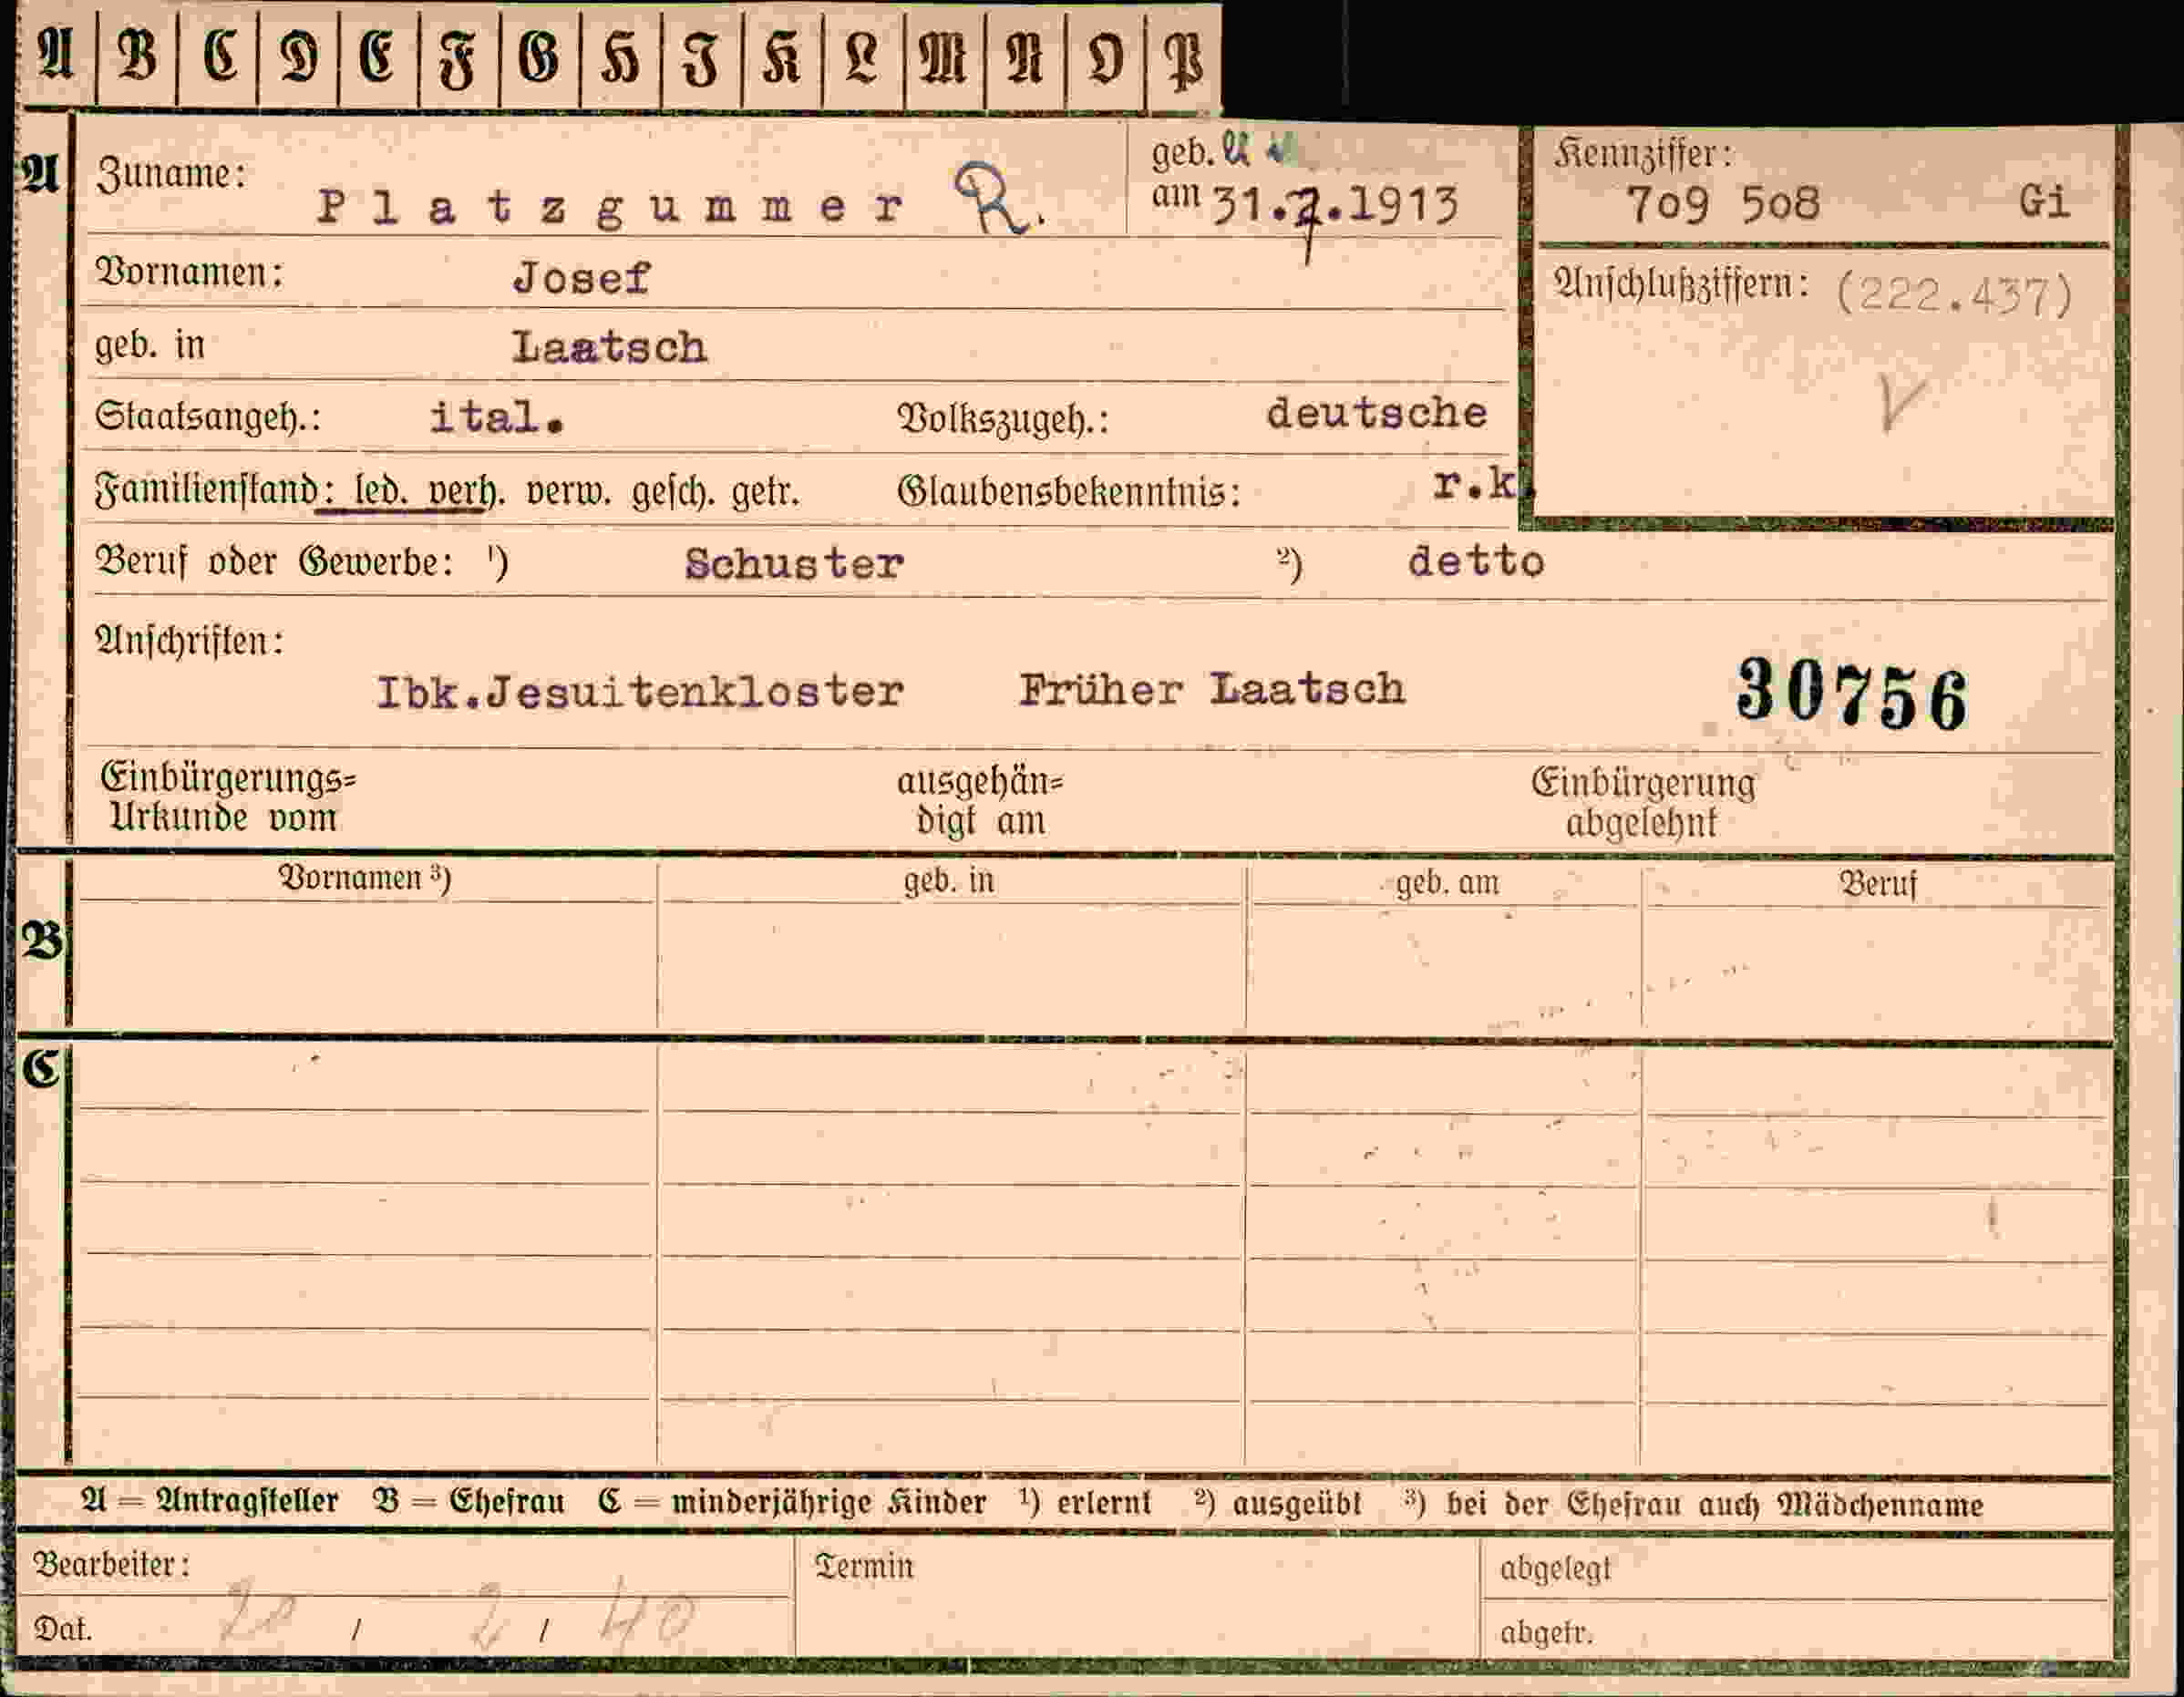Click the section C marker for Kinder
The image size is (2184, 1697).
coord(41,1069)
